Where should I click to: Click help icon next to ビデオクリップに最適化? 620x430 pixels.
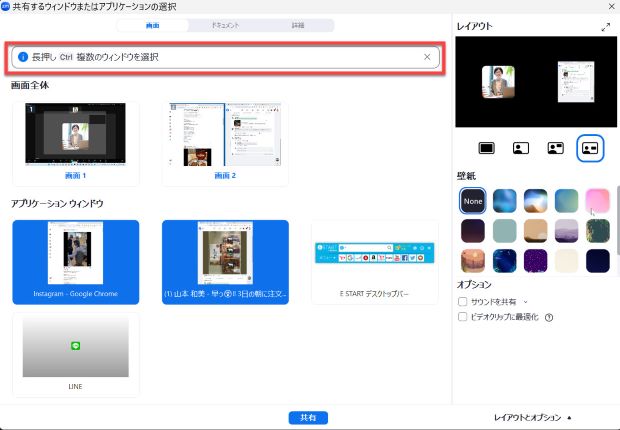click(x=549, y=317)
